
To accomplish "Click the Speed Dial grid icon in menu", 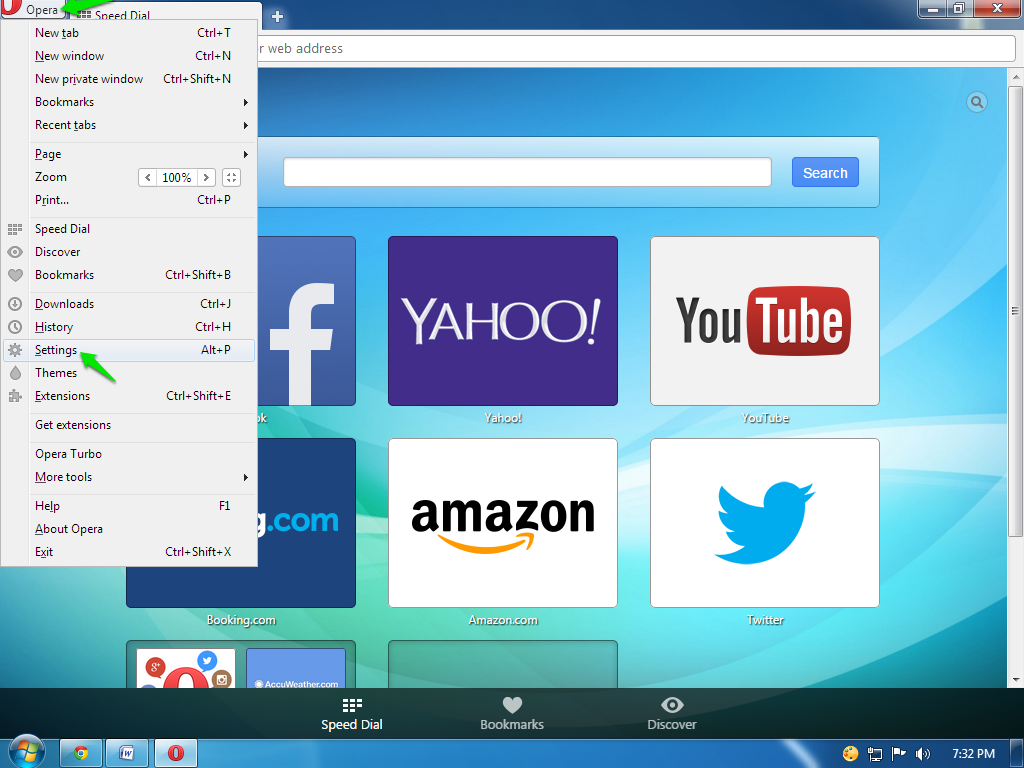I will click(x=15, y=229).
